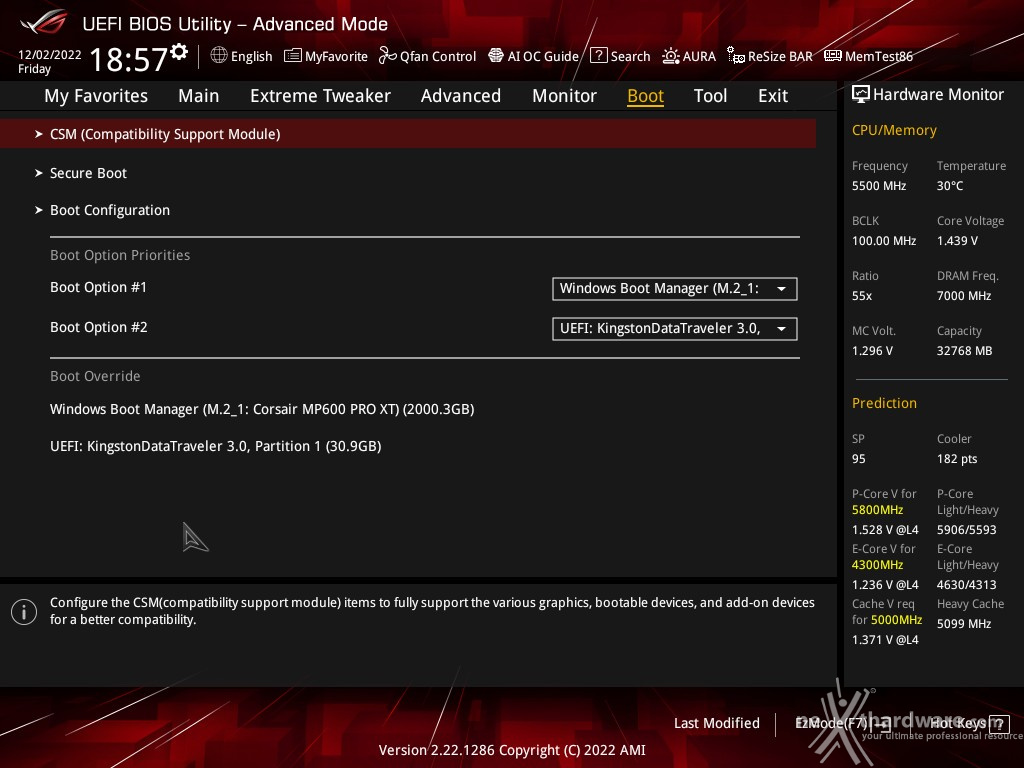Click the 5800MHz P-Core prediction
1024x768 pixels.
coord(877,510)
